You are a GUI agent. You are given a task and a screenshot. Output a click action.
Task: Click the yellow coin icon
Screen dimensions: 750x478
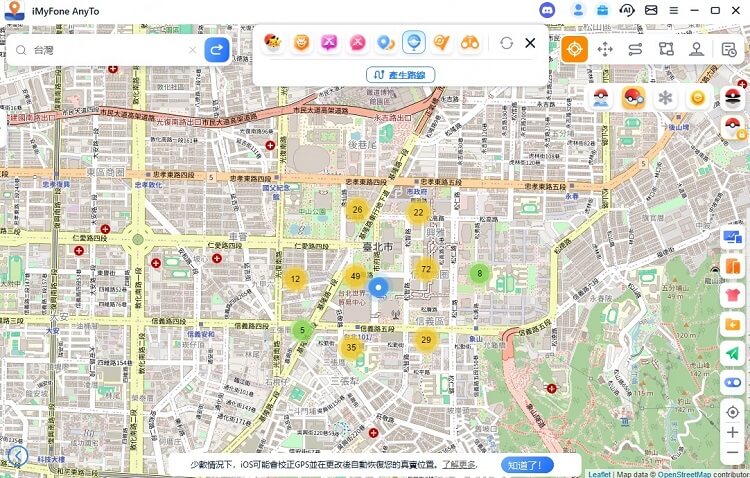(x=697, y=98)
